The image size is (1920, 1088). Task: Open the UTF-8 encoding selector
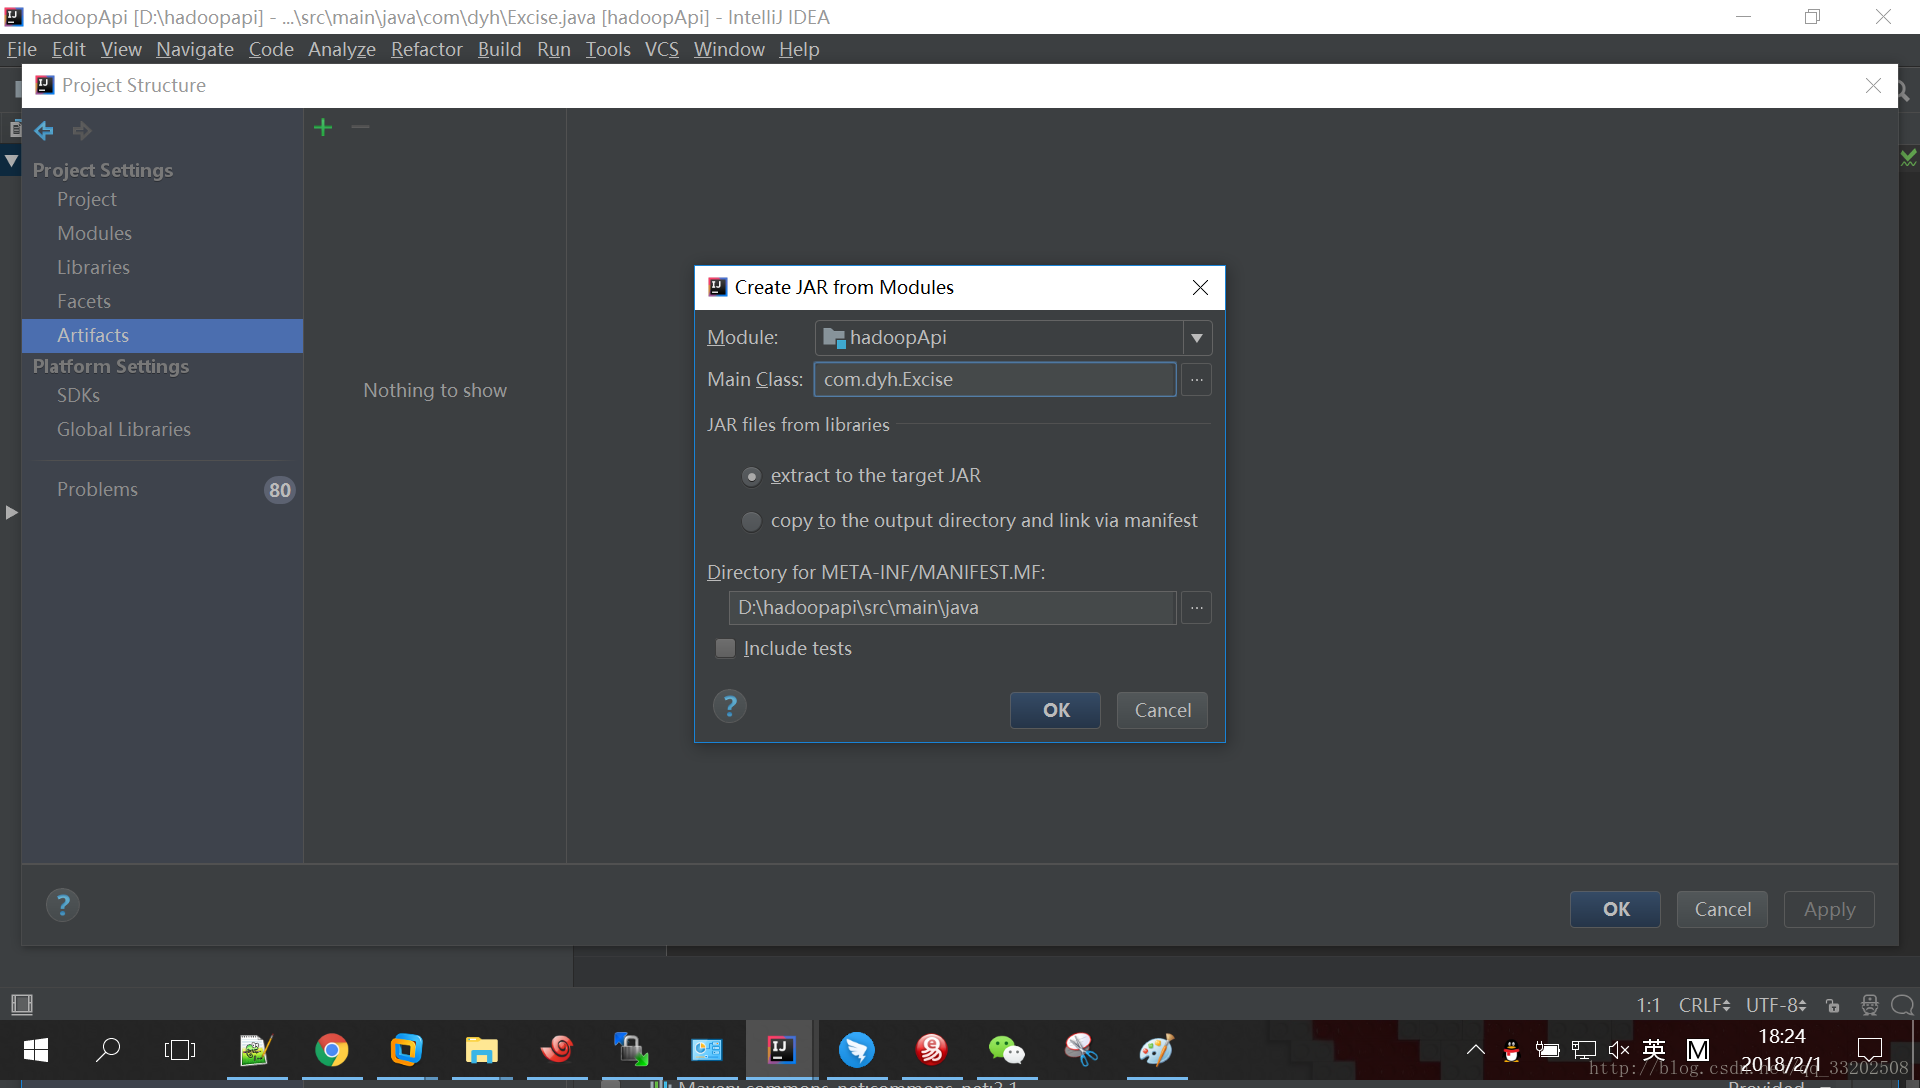1775,1005
